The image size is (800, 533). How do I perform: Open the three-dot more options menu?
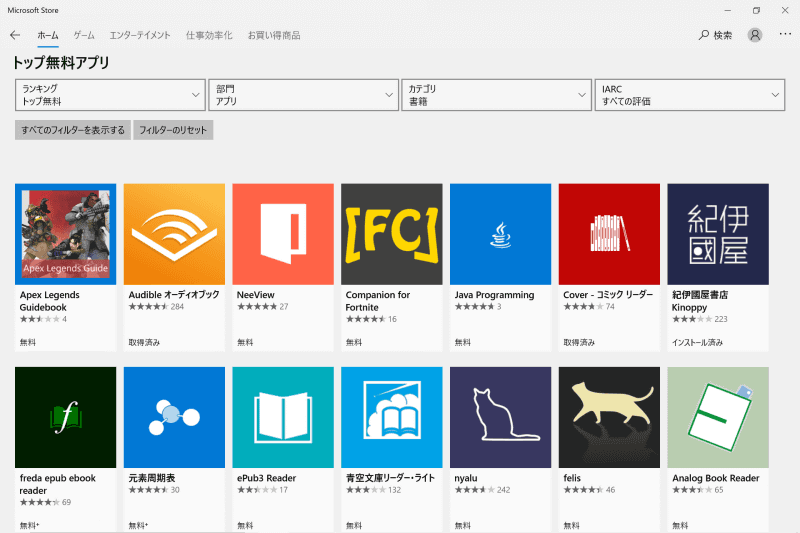[785, 34]
